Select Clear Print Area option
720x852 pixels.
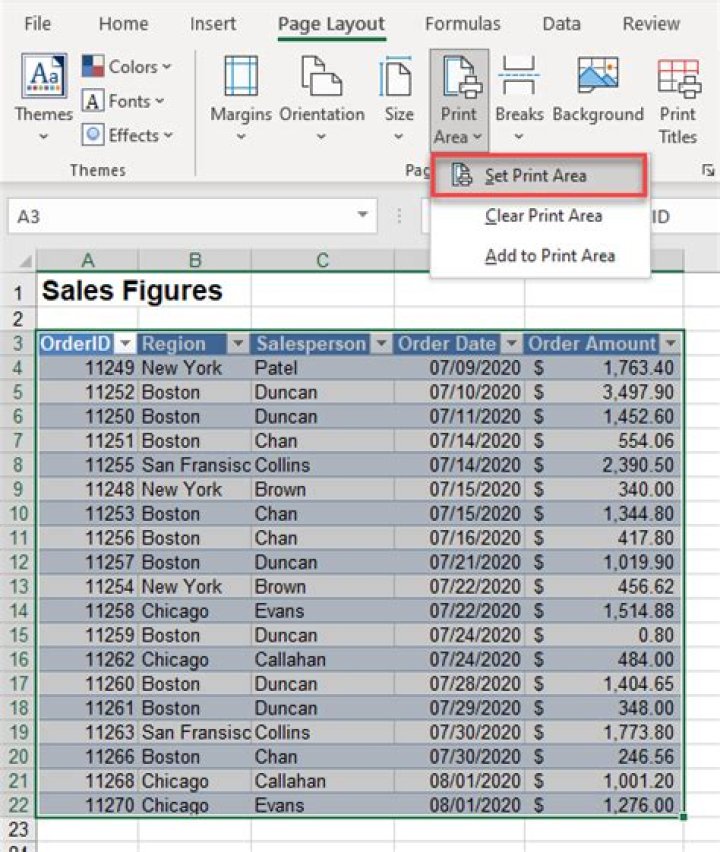(543, 216)
